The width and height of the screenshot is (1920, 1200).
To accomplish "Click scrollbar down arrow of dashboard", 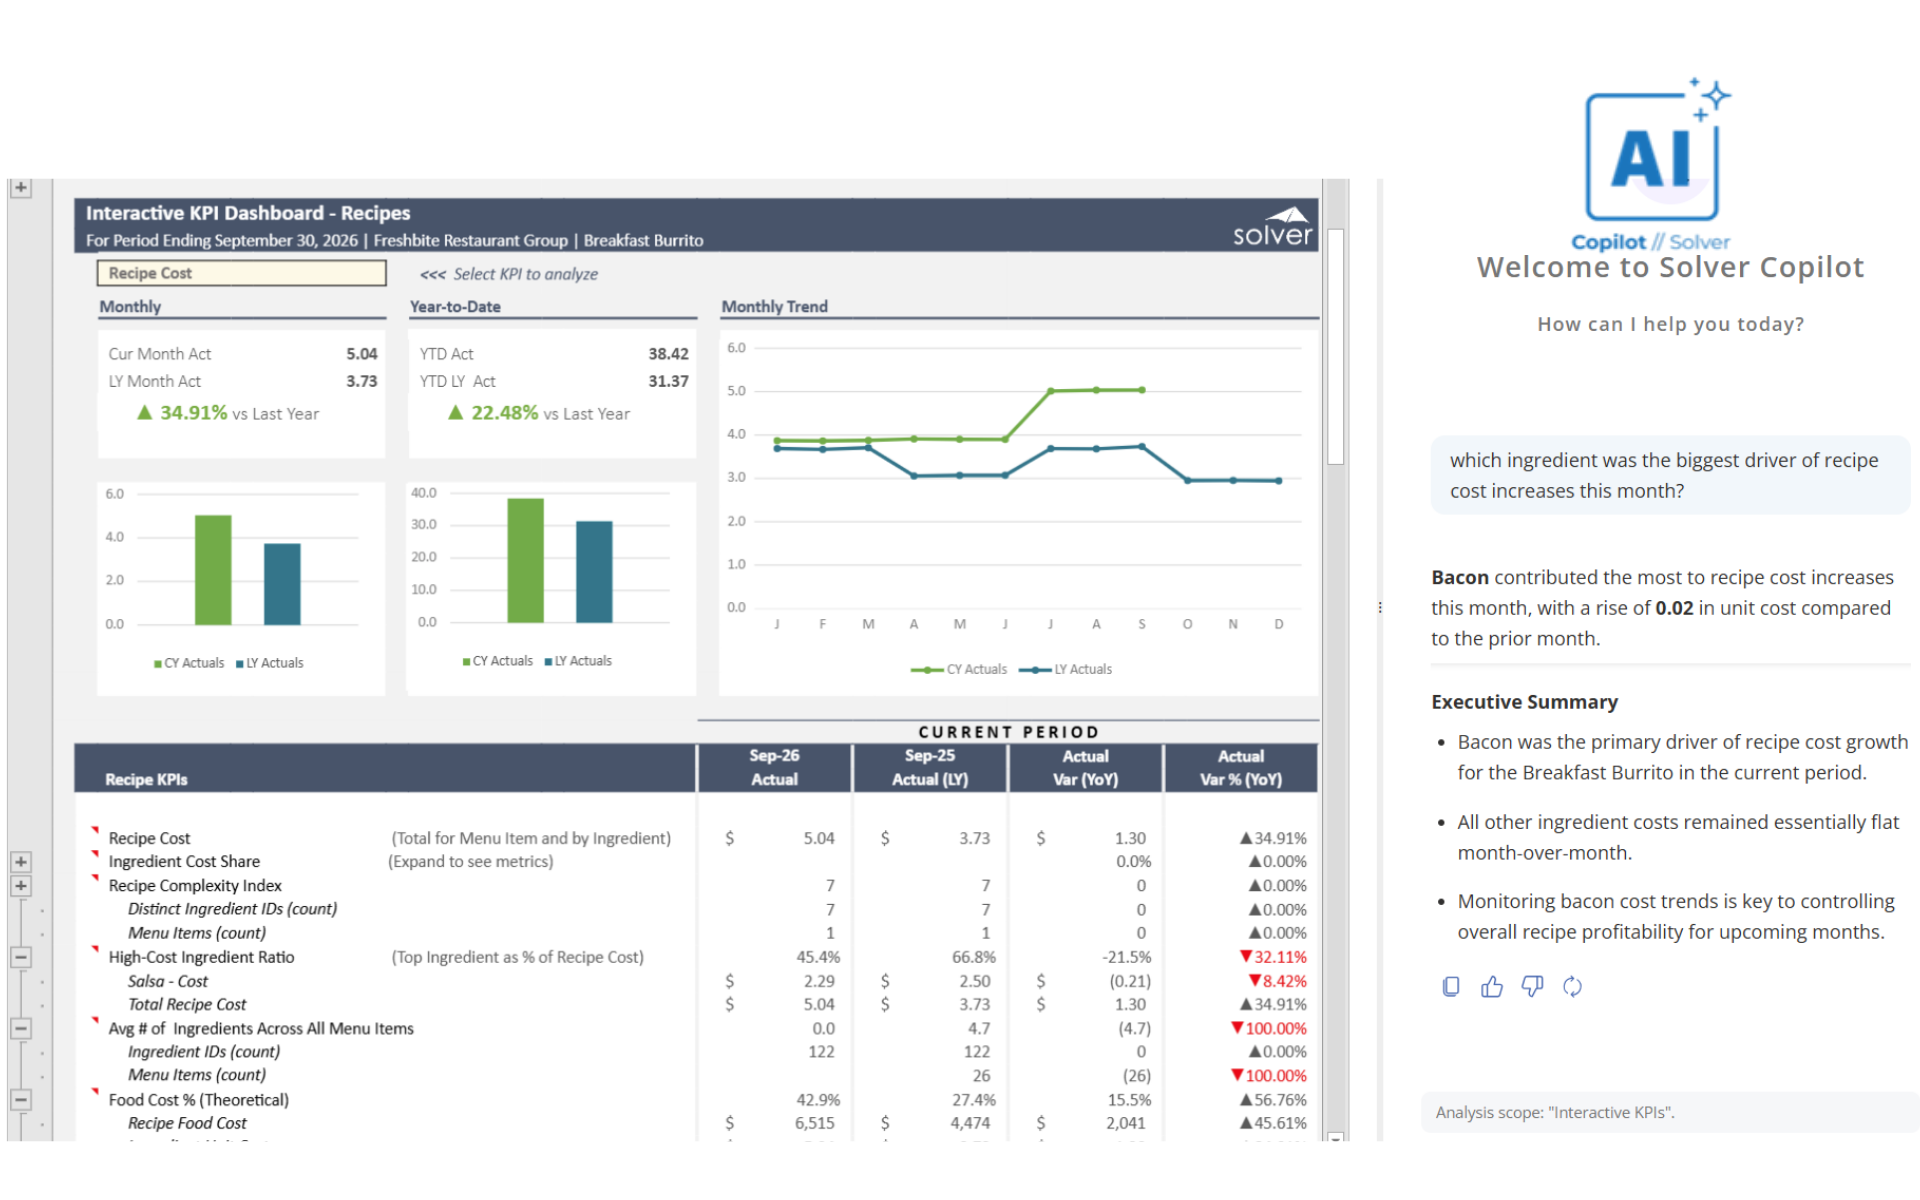I will coord(1335,1137).
